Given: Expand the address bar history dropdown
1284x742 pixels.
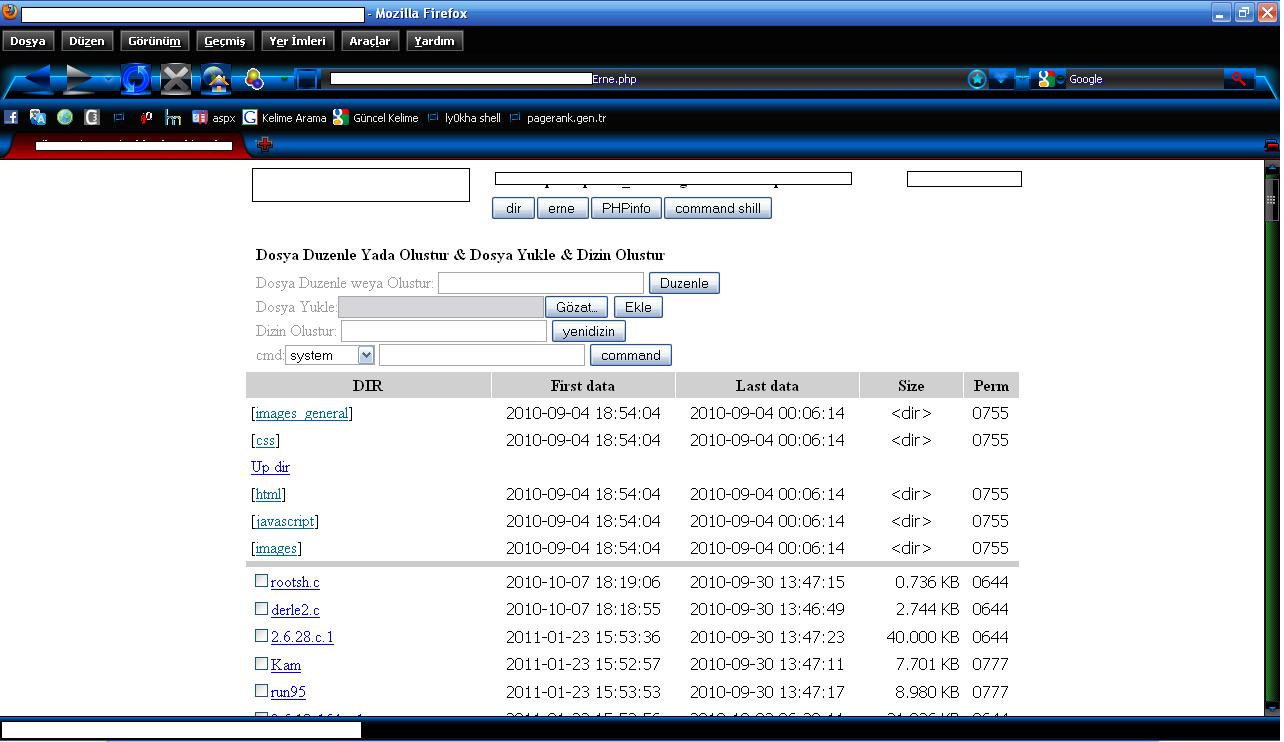Looking at the screenshot, I should tap(1002, 79).
